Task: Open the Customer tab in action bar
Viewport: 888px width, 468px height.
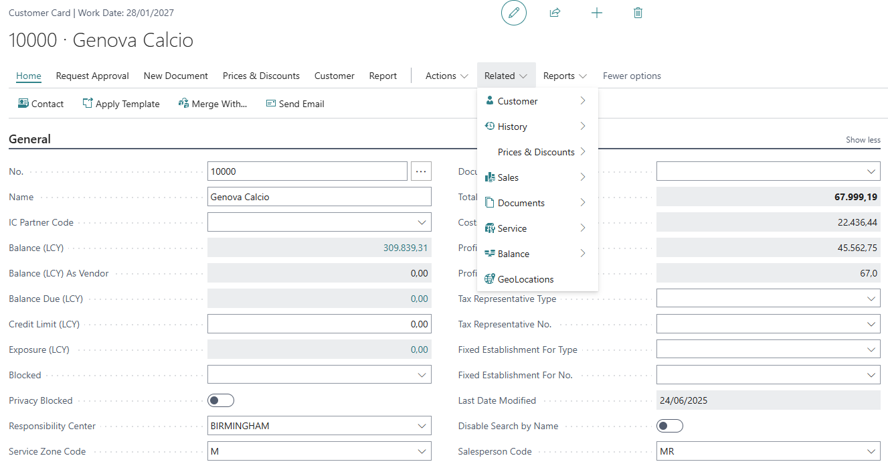Action: pyautogui.click(x=334, y=76)
